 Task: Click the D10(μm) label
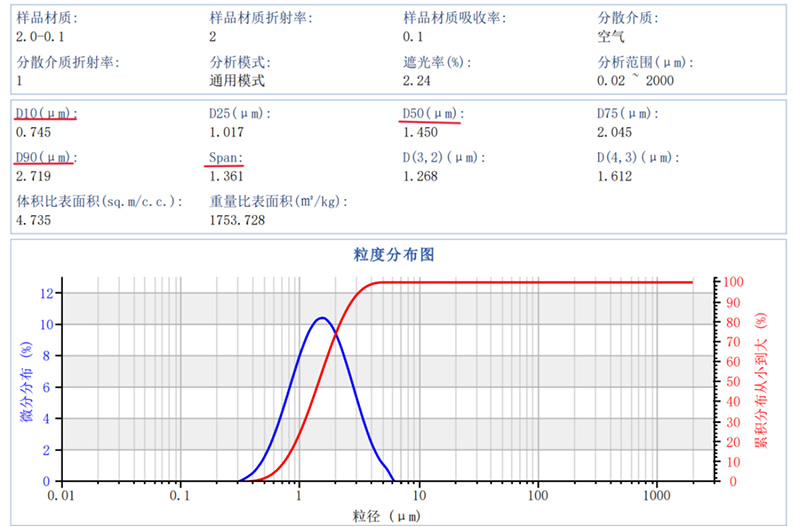tap(46, 112)
